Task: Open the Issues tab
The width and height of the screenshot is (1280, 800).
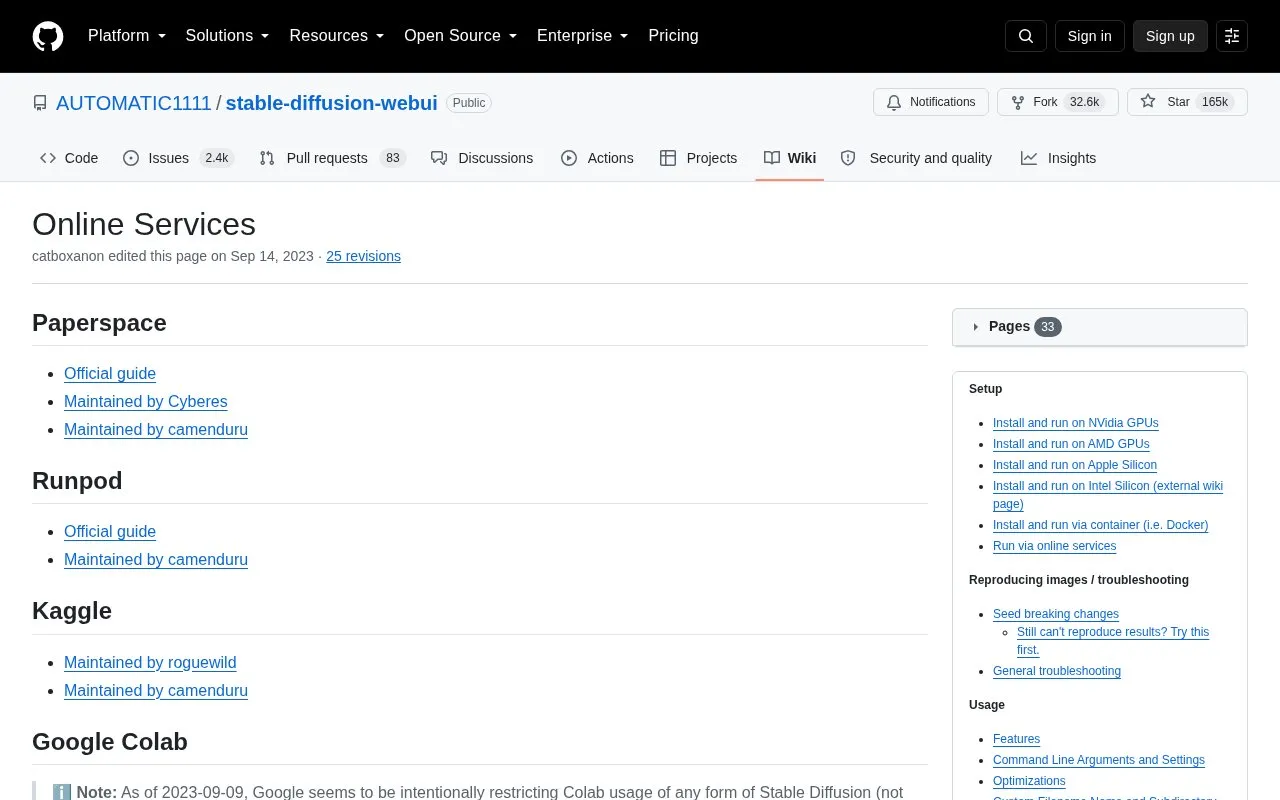Action: pos(178,158)
